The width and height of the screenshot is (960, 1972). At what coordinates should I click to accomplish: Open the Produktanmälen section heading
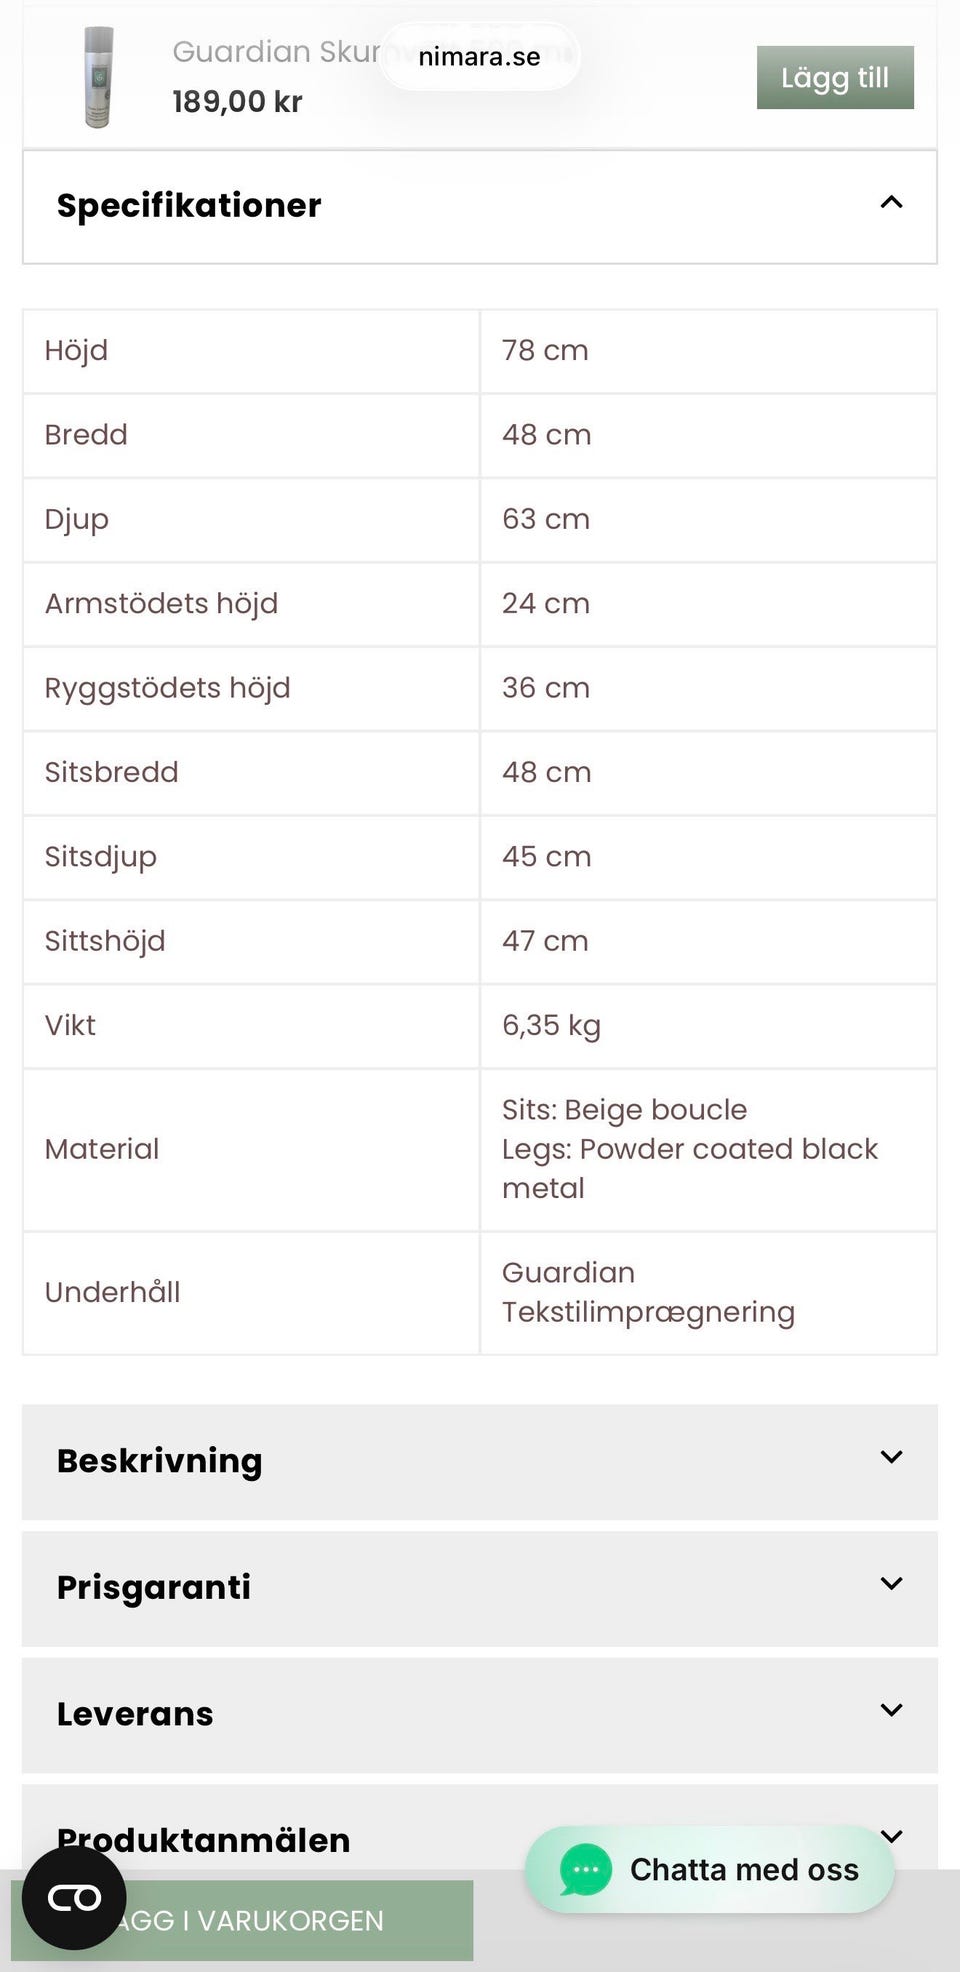click(204, 1840)
